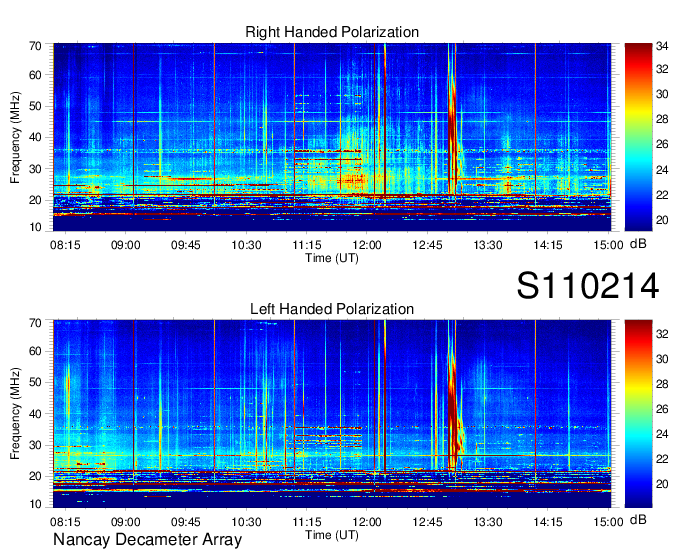
Task: Click the 11:15 time tick under Right Handed plot
Action: click(x=307, y=245)
